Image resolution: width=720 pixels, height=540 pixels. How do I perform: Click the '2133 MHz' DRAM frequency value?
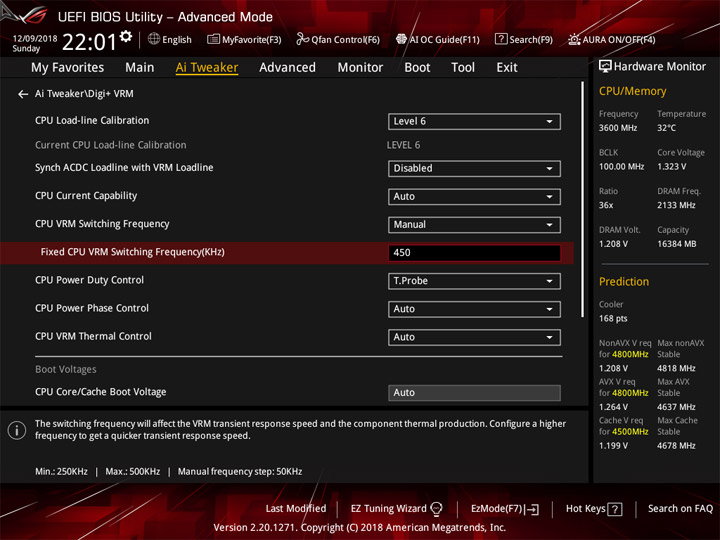tap(676, 205)
